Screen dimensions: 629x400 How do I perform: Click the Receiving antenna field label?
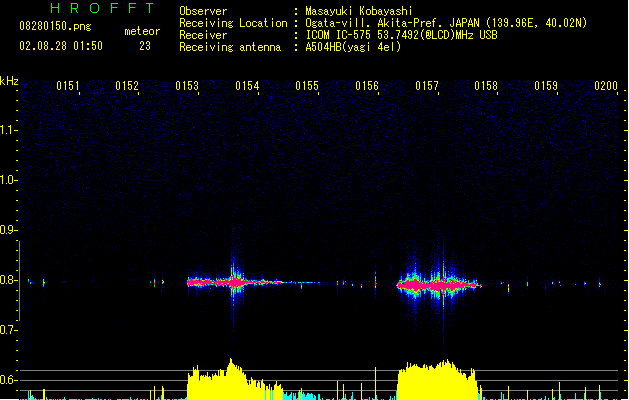pos(230,47)
